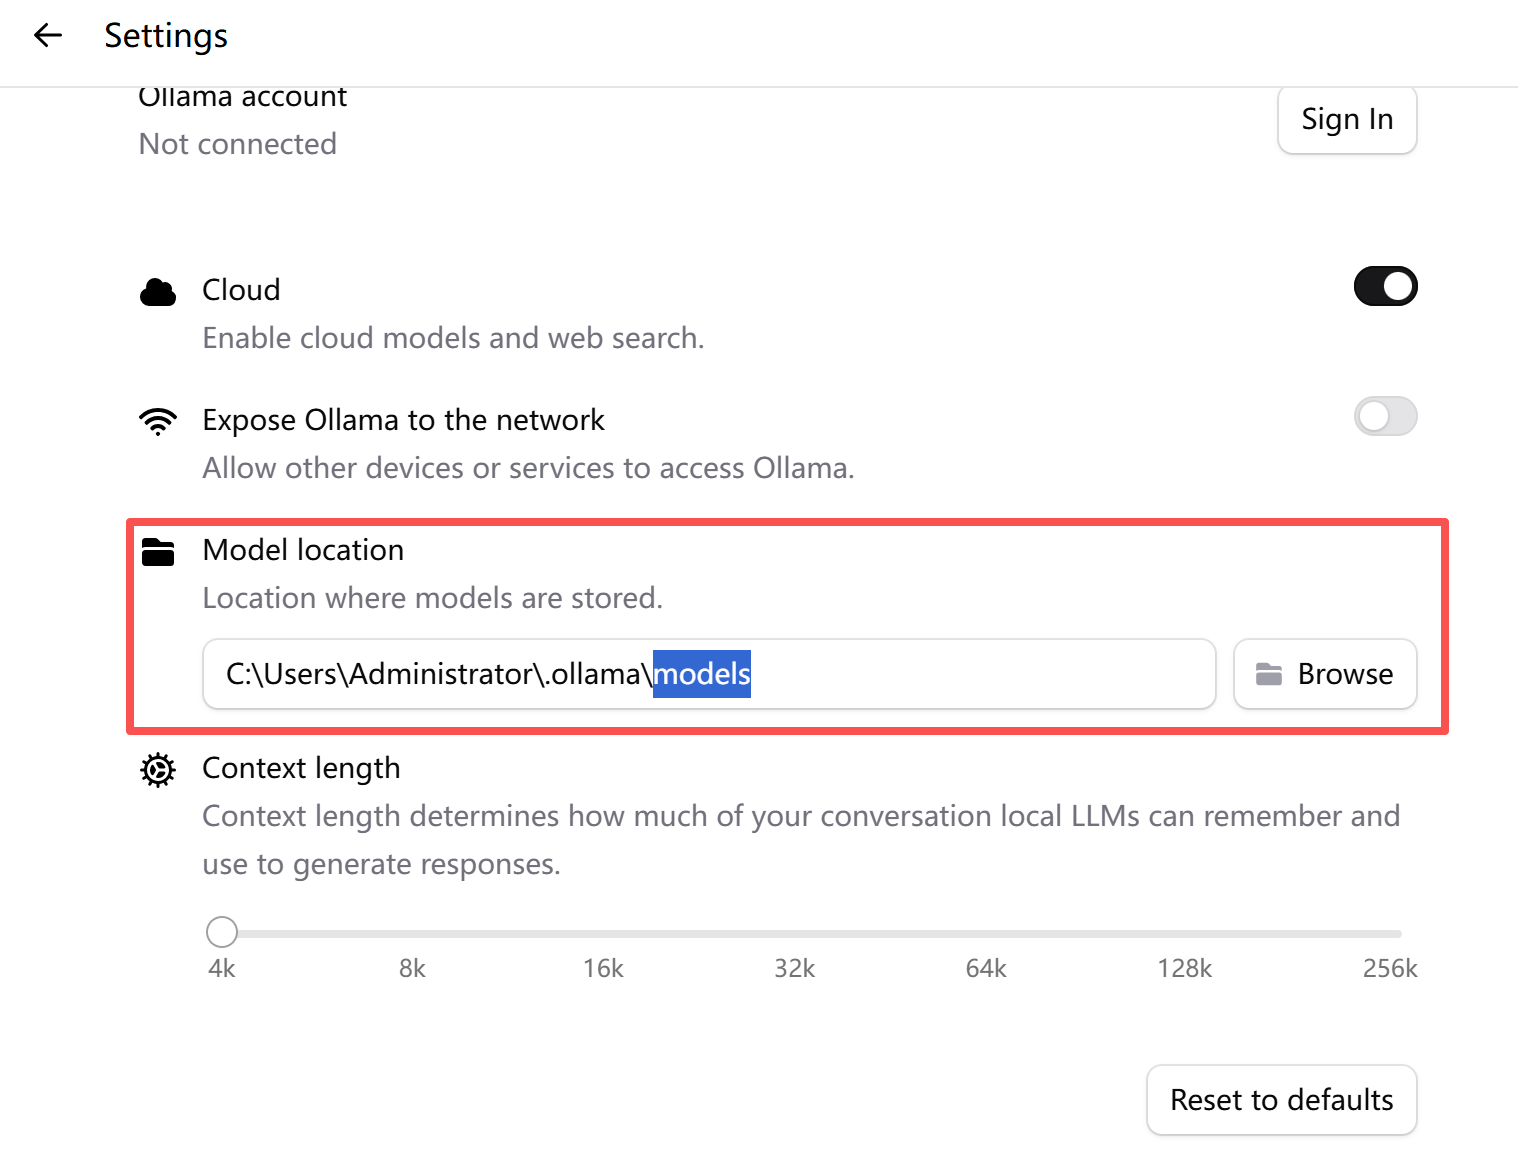The image size is (1518, 1170).
Task: Click the context length slider handle
Action: (222, 932)
